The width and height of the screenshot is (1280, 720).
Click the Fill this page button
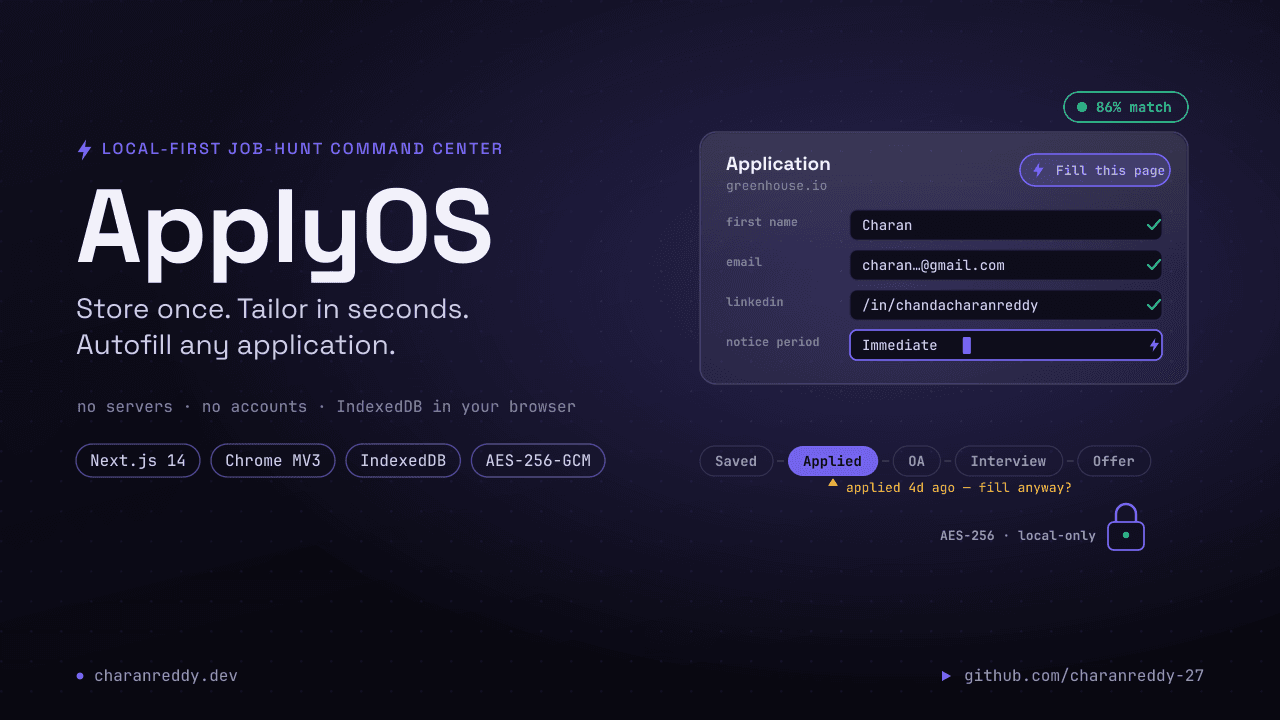click(1095, 170)
